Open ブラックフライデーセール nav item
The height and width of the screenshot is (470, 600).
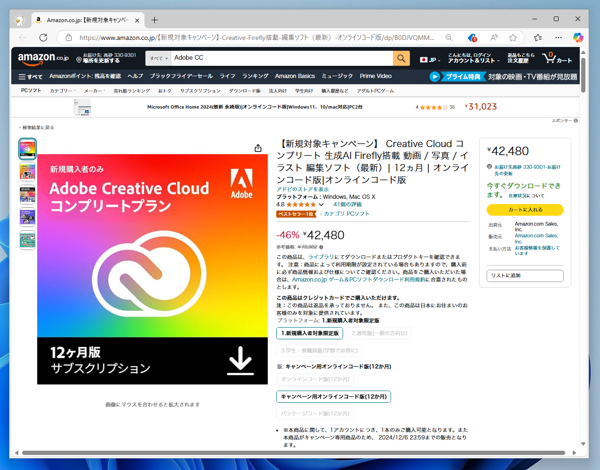181,76
